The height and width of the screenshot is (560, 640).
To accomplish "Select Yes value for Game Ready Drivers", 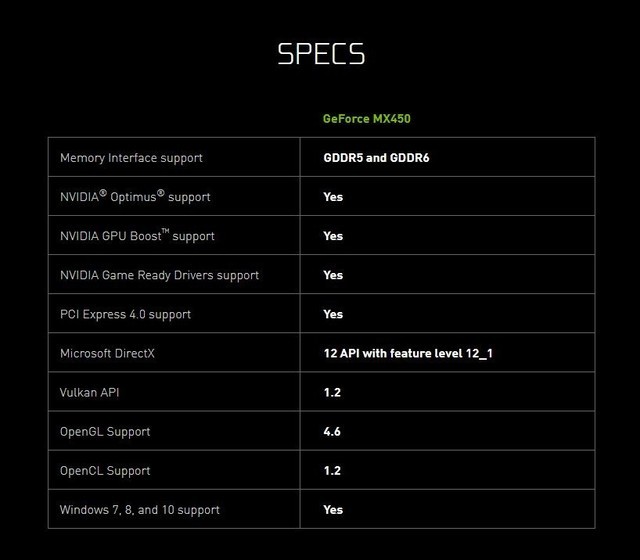I will 333,275.
